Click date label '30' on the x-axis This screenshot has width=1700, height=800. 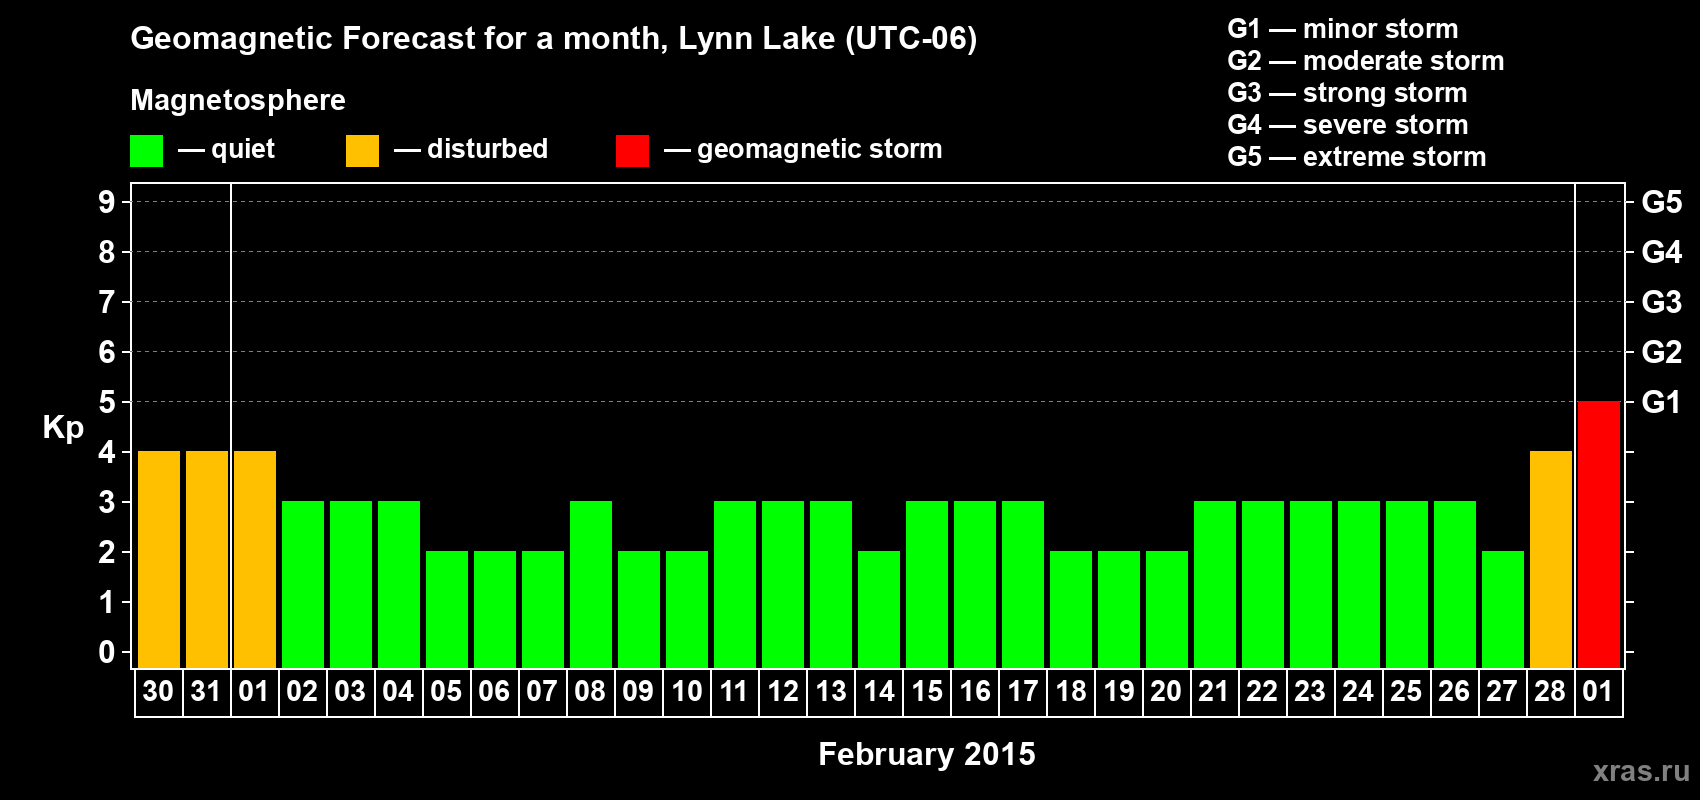point(158,691)
